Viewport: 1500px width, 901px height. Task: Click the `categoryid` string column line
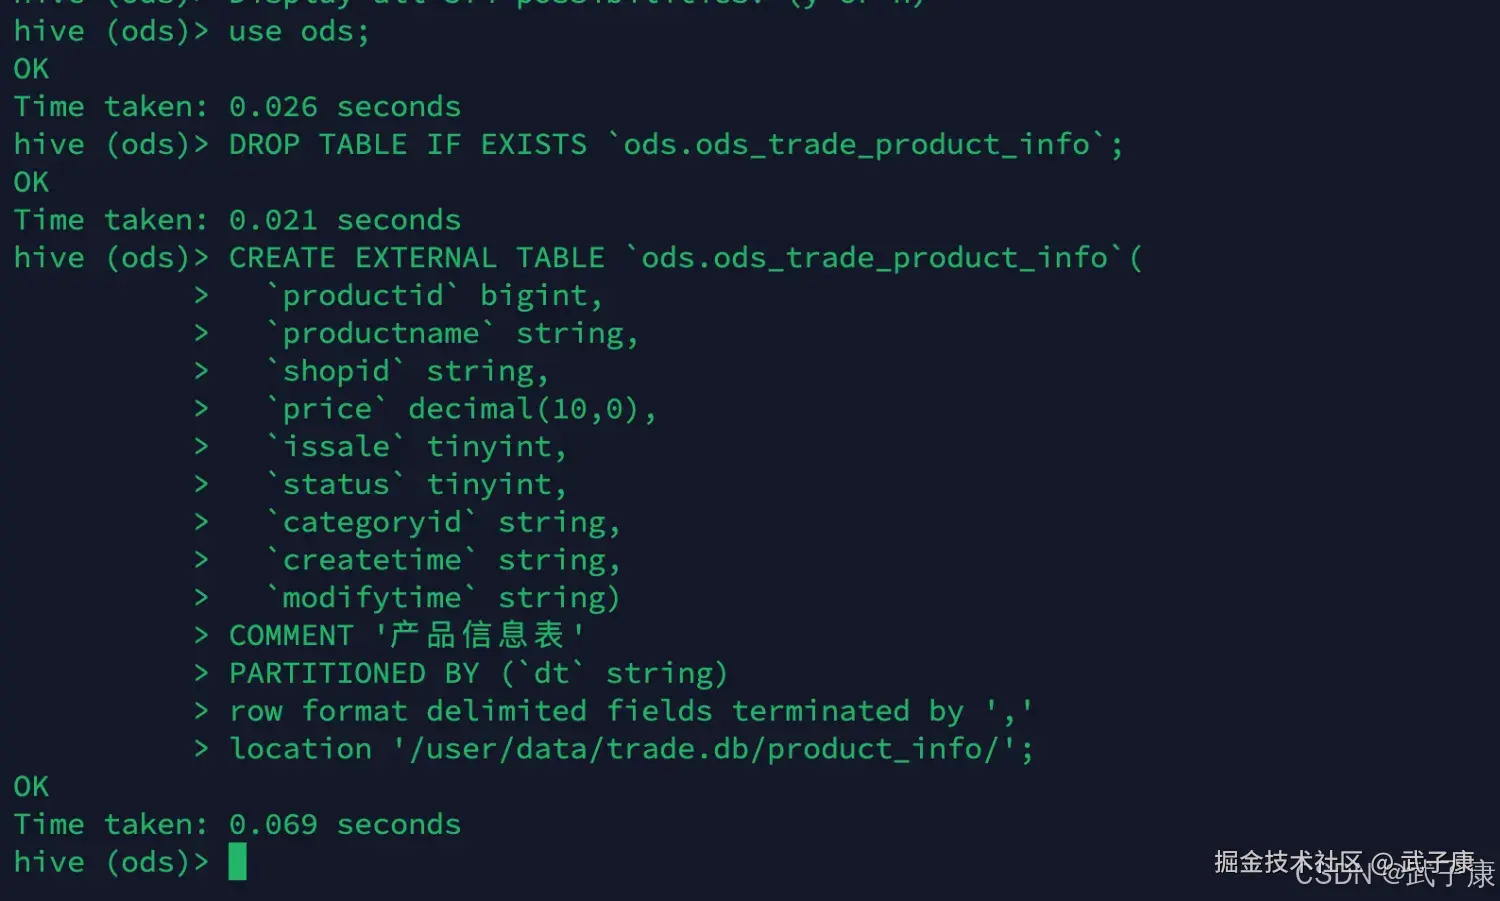[x=444, y=523]
